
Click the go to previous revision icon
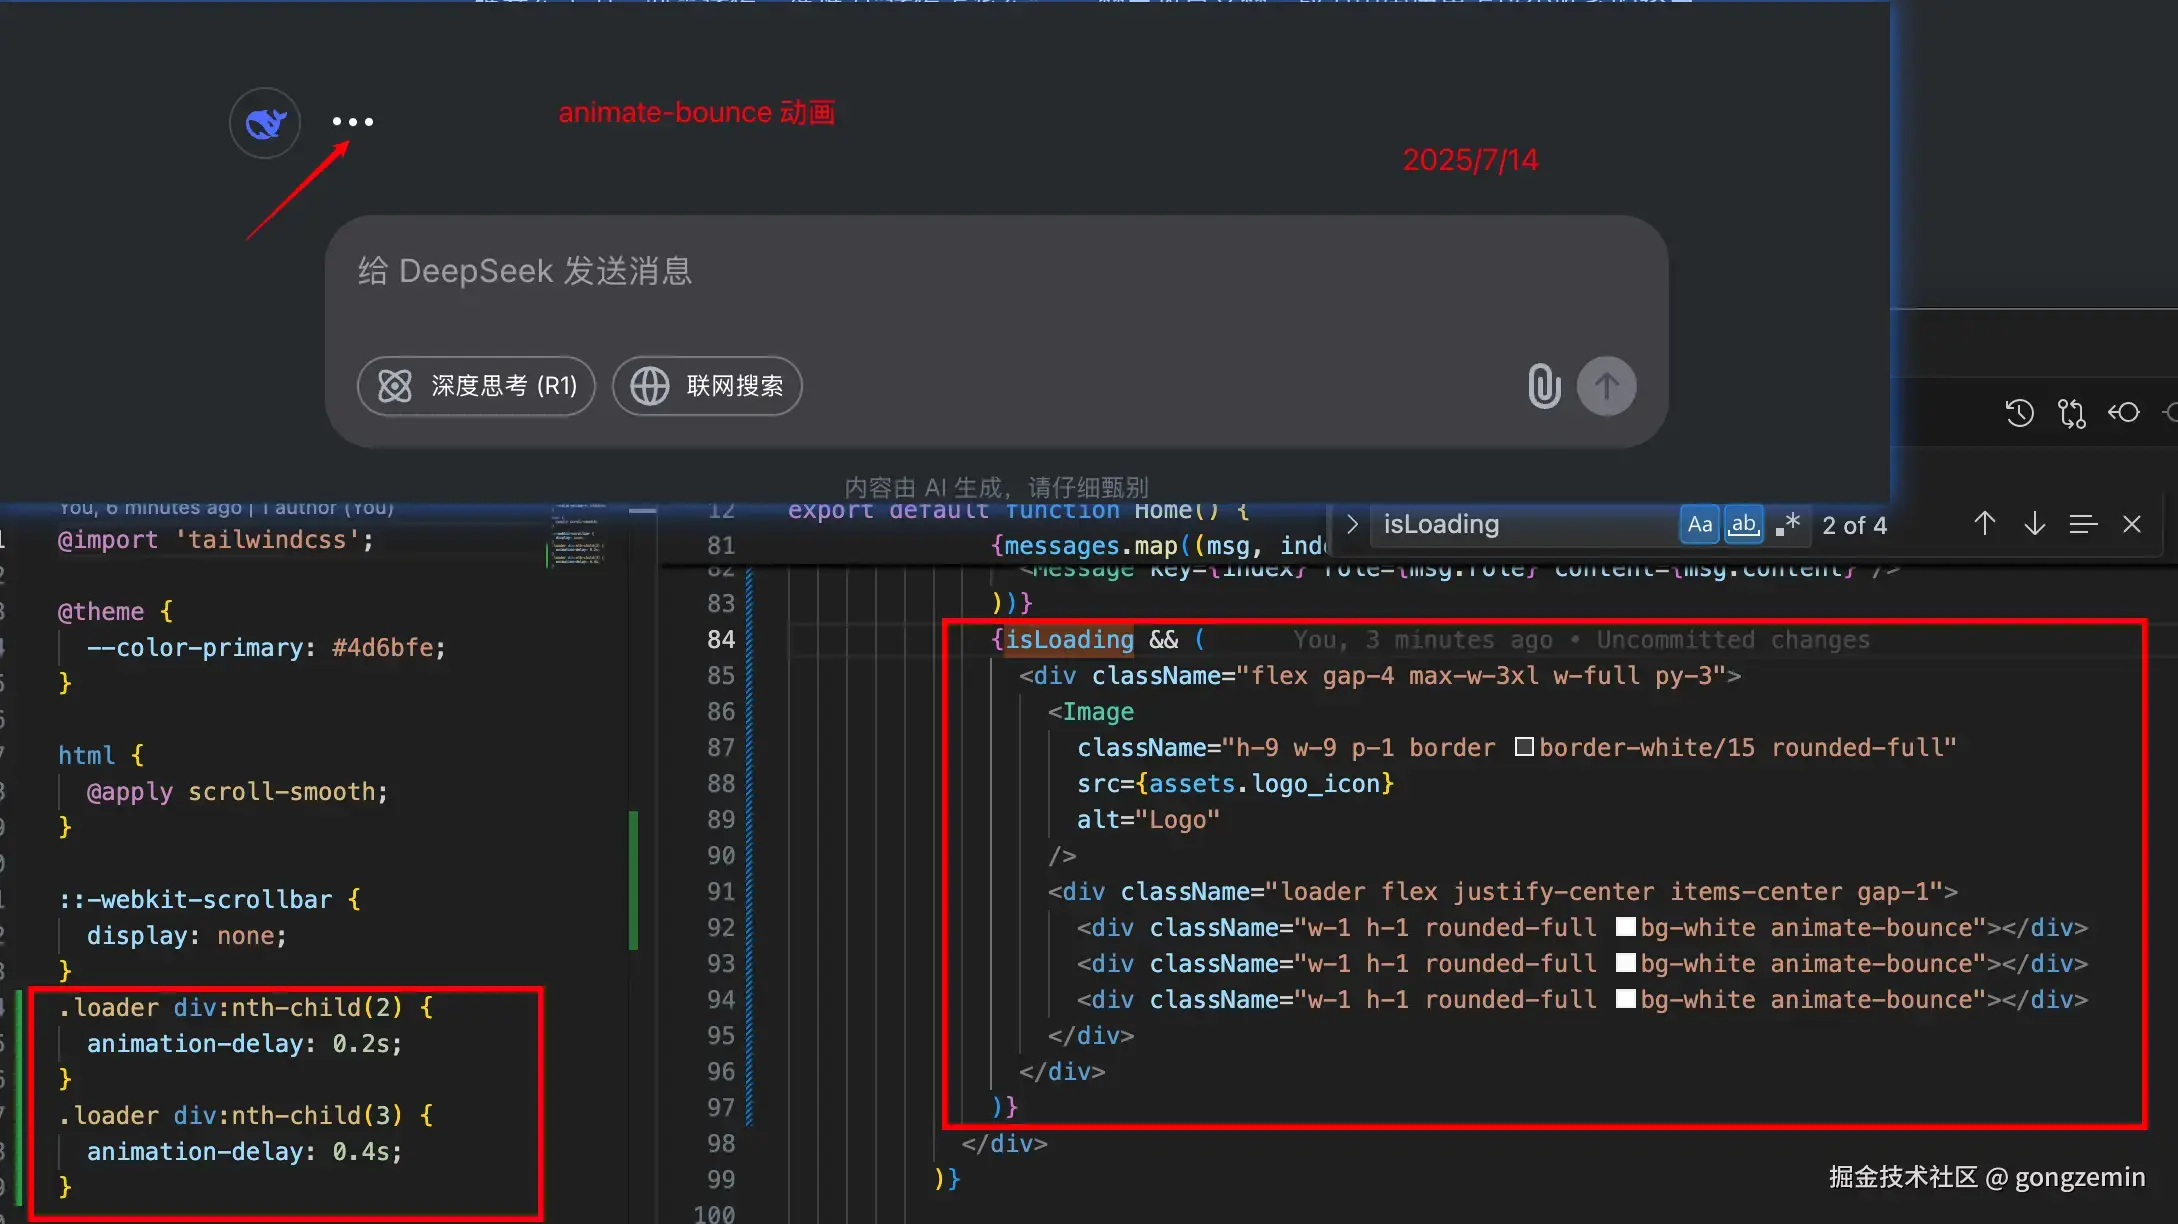pos(2123,413)
